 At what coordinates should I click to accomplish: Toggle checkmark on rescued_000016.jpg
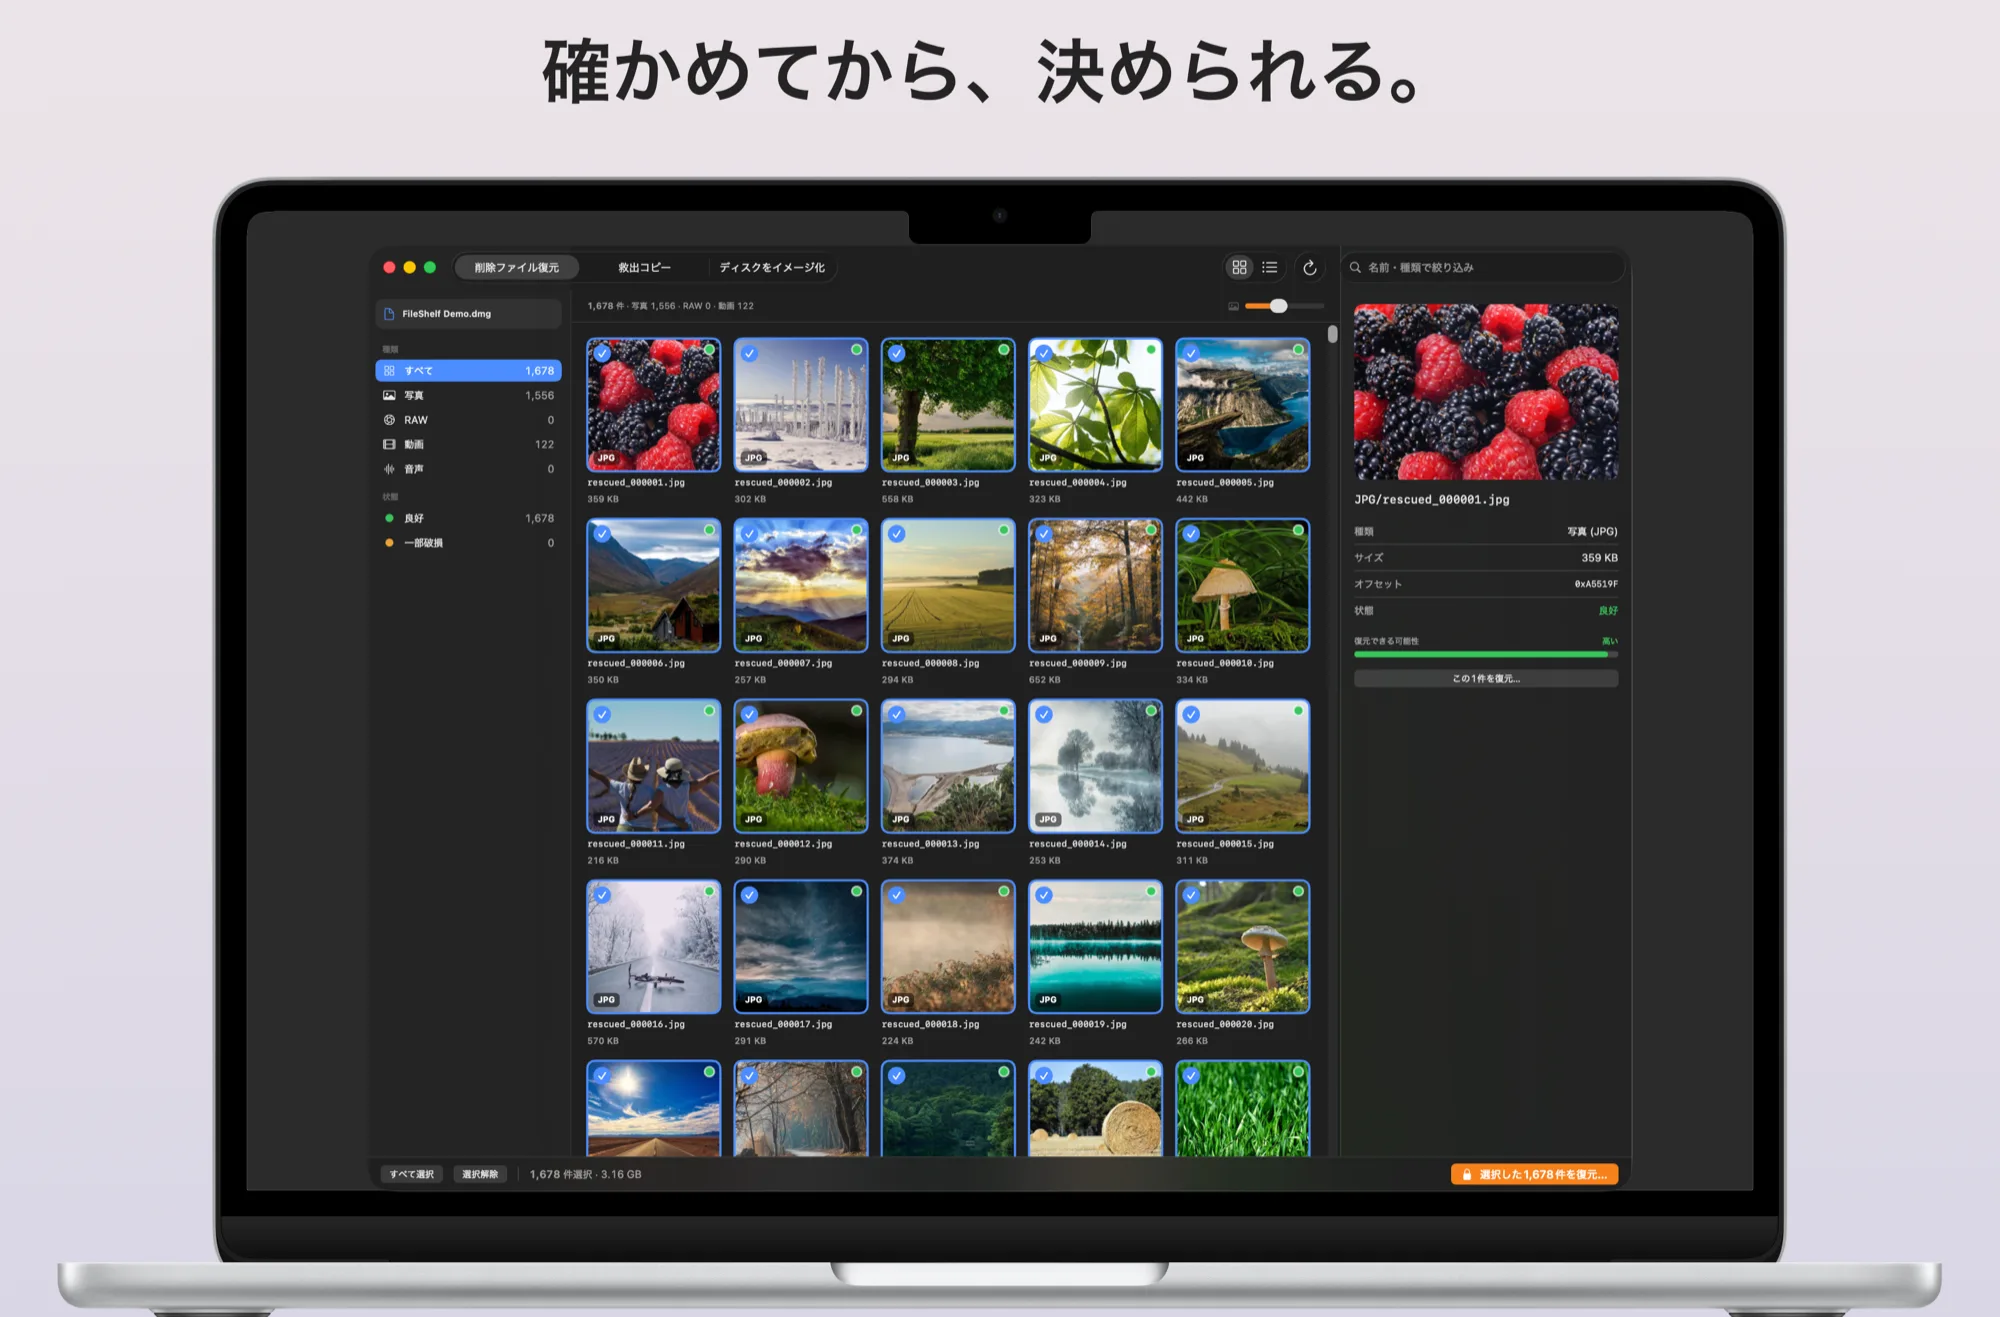[x=602, y=895]
